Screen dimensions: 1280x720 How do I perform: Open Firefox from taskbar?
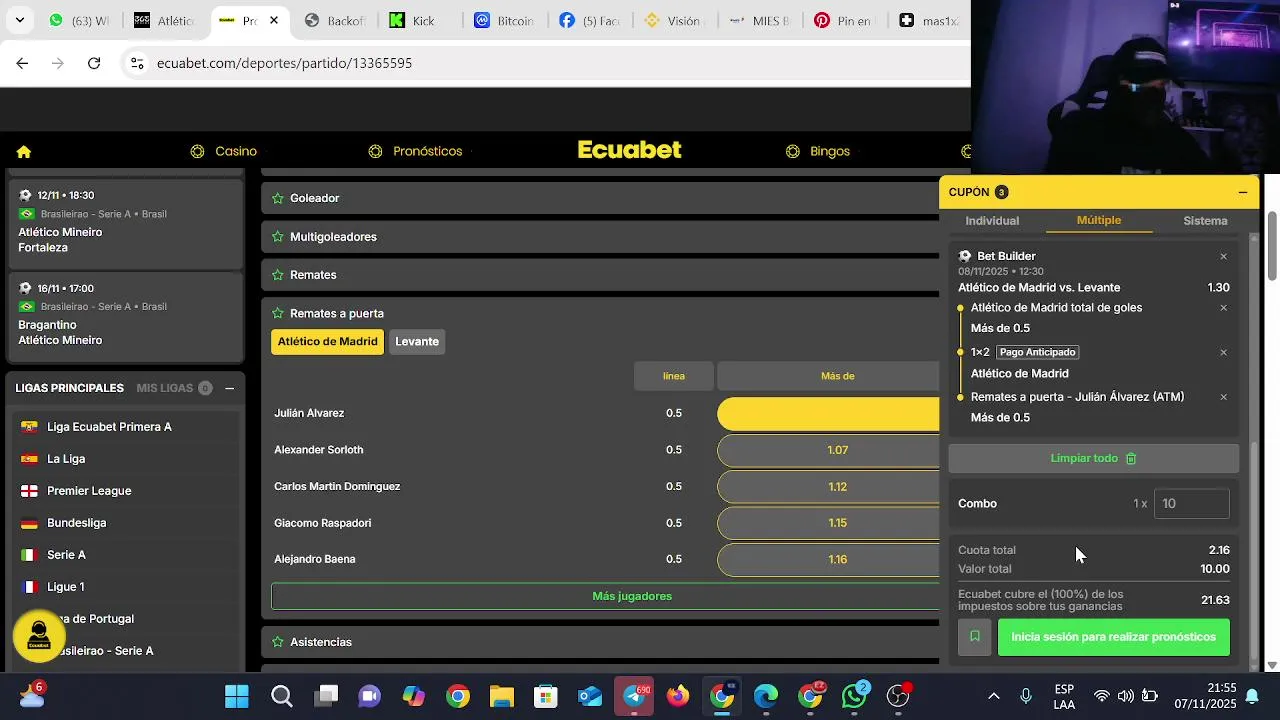[678, 696]
